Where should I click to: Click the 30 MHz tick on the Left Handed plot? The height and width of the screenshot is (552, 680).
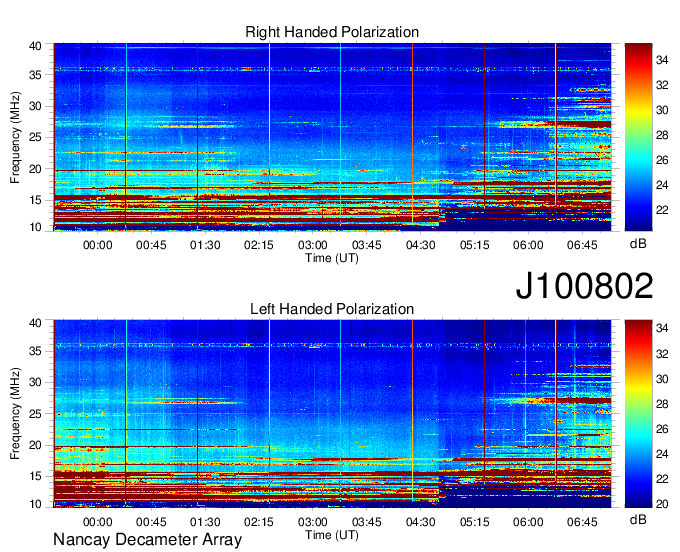coord(35,382)
